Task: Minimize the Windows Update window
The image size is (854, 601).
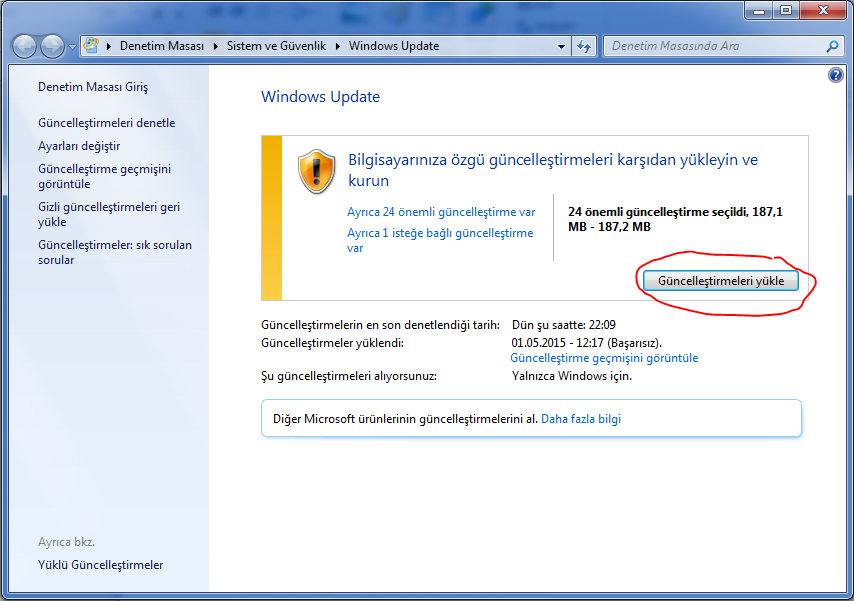Action: pos(759,10)
